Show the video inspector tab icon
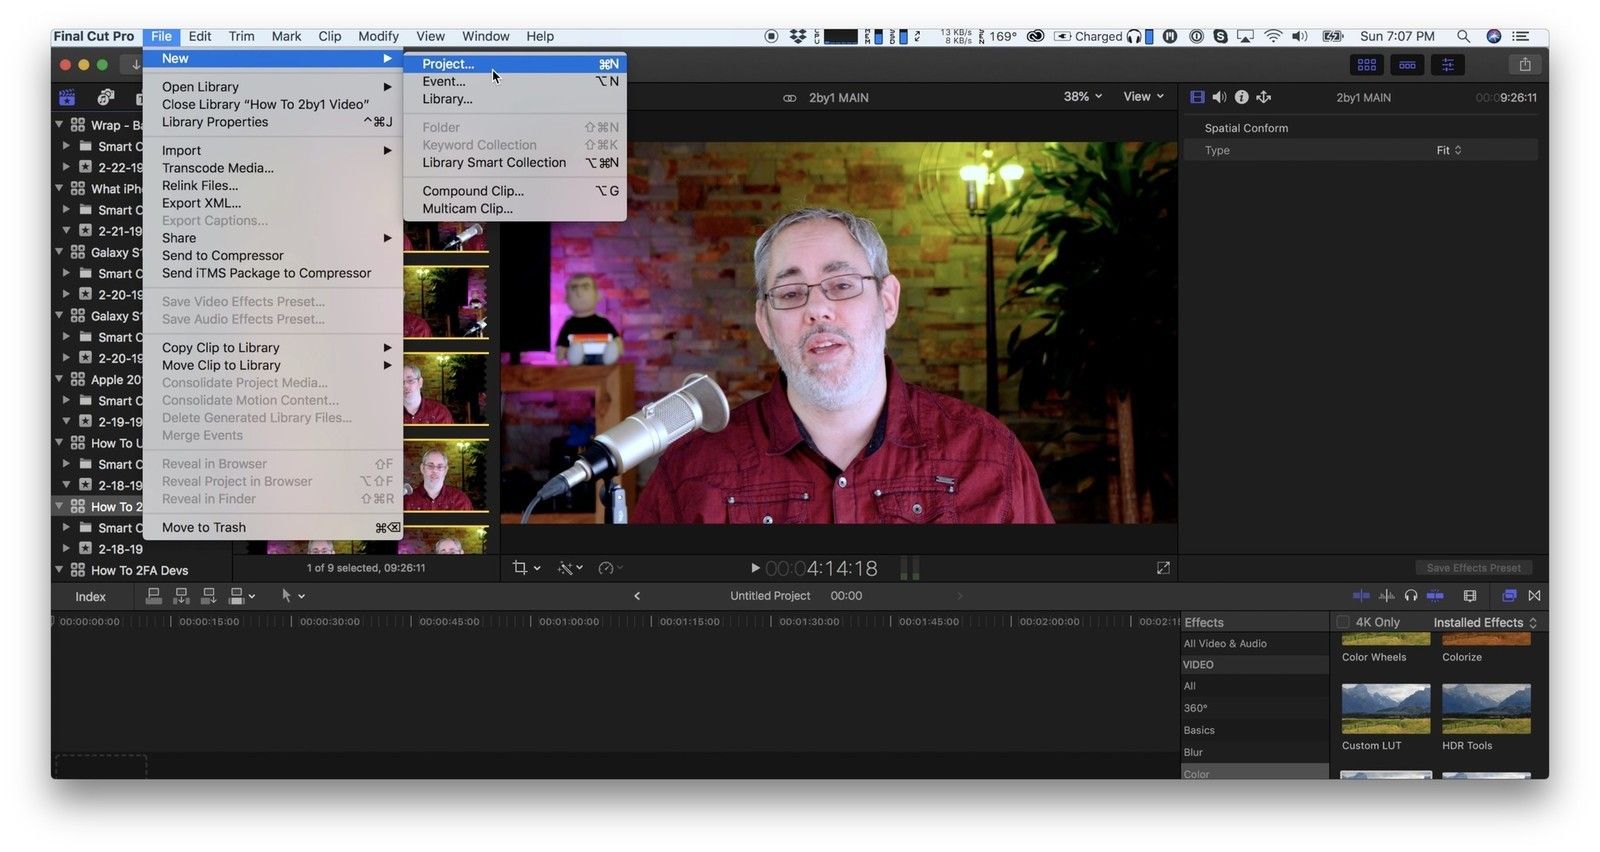 (x=1197, y=97)
